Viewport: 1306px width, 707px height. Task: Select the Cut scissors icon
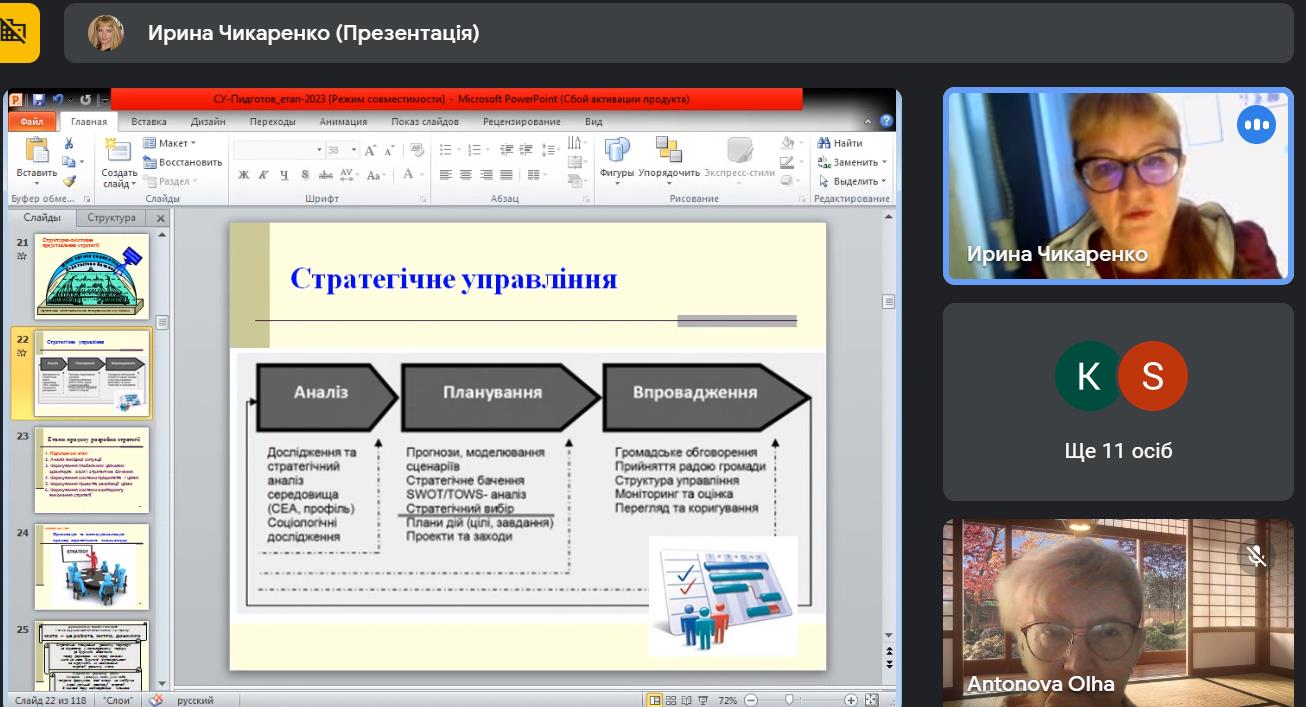69,144
